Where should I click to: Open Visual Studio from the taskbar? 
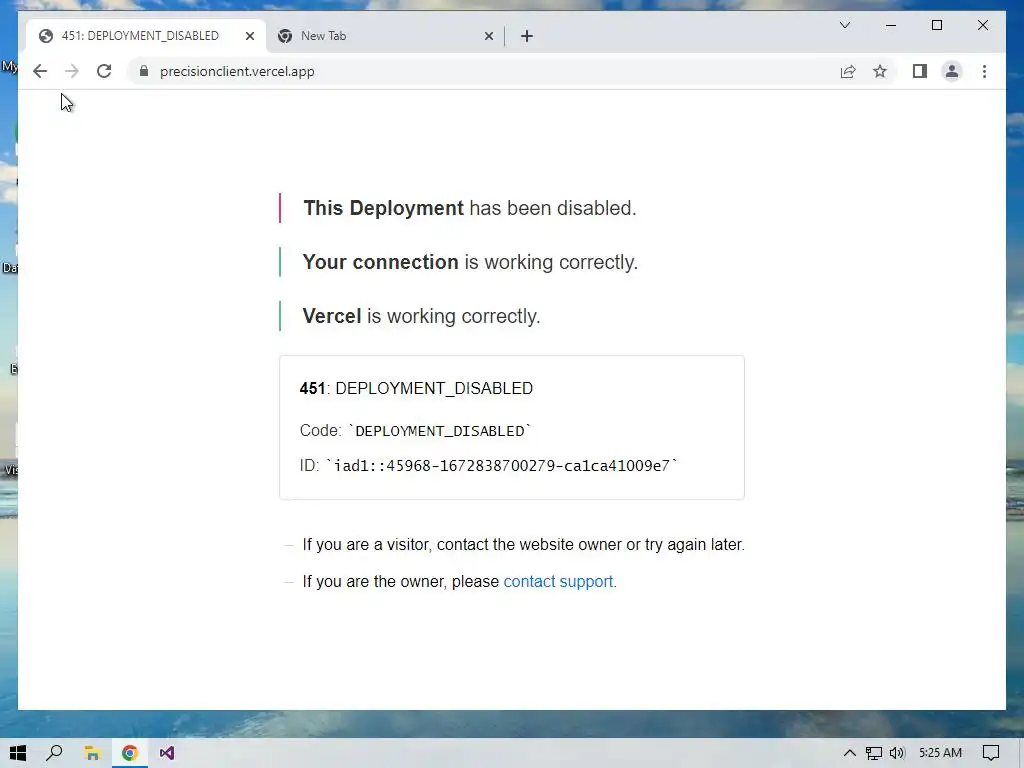(x=167, y=753)
